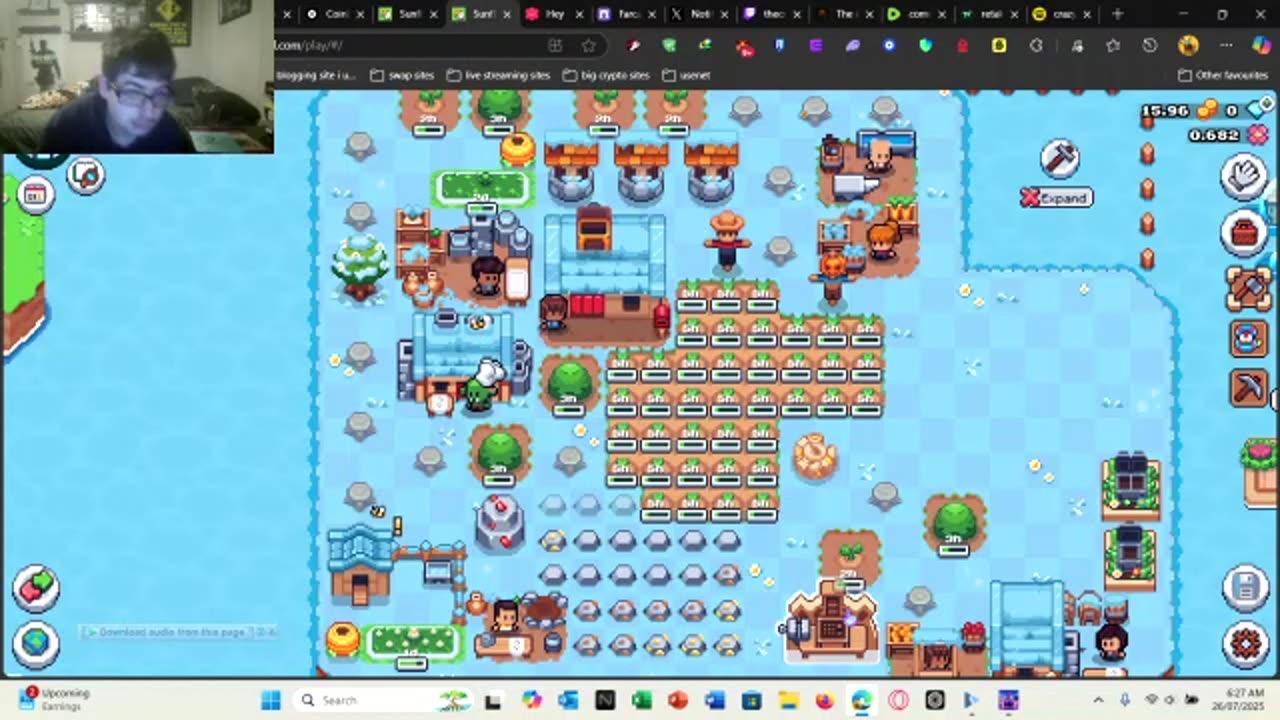Open the live streaming sites bookmark folder

(x=498, y=75)
